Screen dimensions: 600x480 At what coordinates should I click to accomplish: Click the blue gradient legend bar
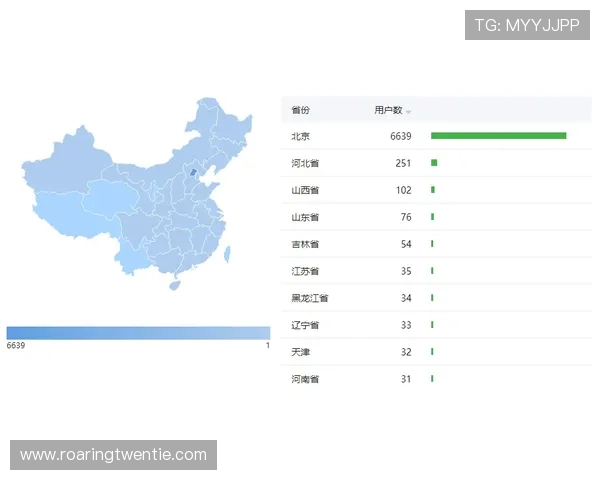tap(139, 333)
